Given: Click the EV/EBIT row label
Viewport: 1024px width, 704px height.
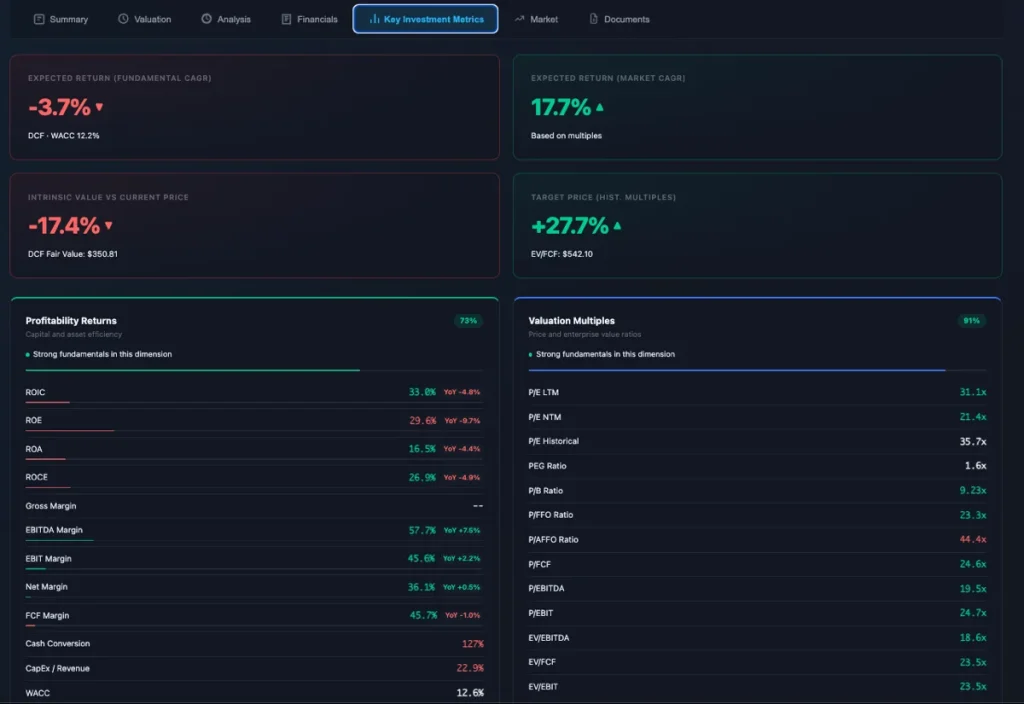Looking at the screenshot, I should tap(543, 687).
